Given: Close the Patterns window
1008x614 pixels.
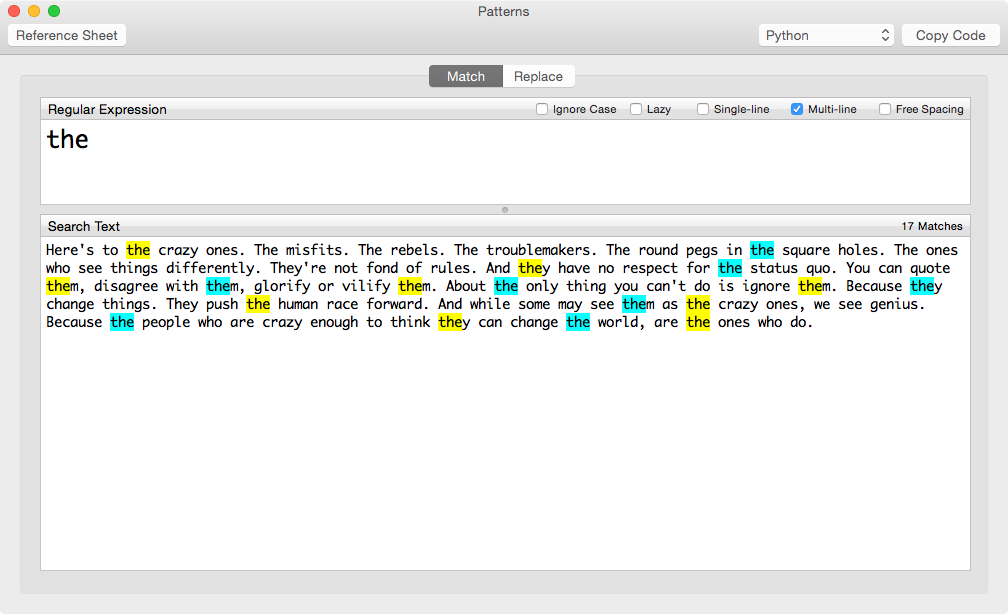Looking at the screenshot, I should (14, 11).
